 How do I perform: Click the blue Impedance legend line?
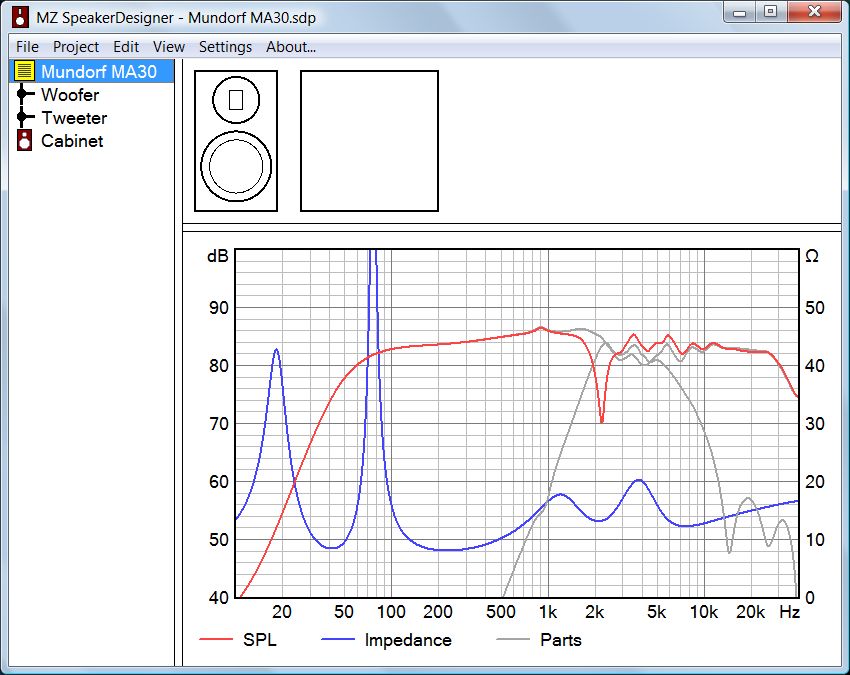[338, 640]
